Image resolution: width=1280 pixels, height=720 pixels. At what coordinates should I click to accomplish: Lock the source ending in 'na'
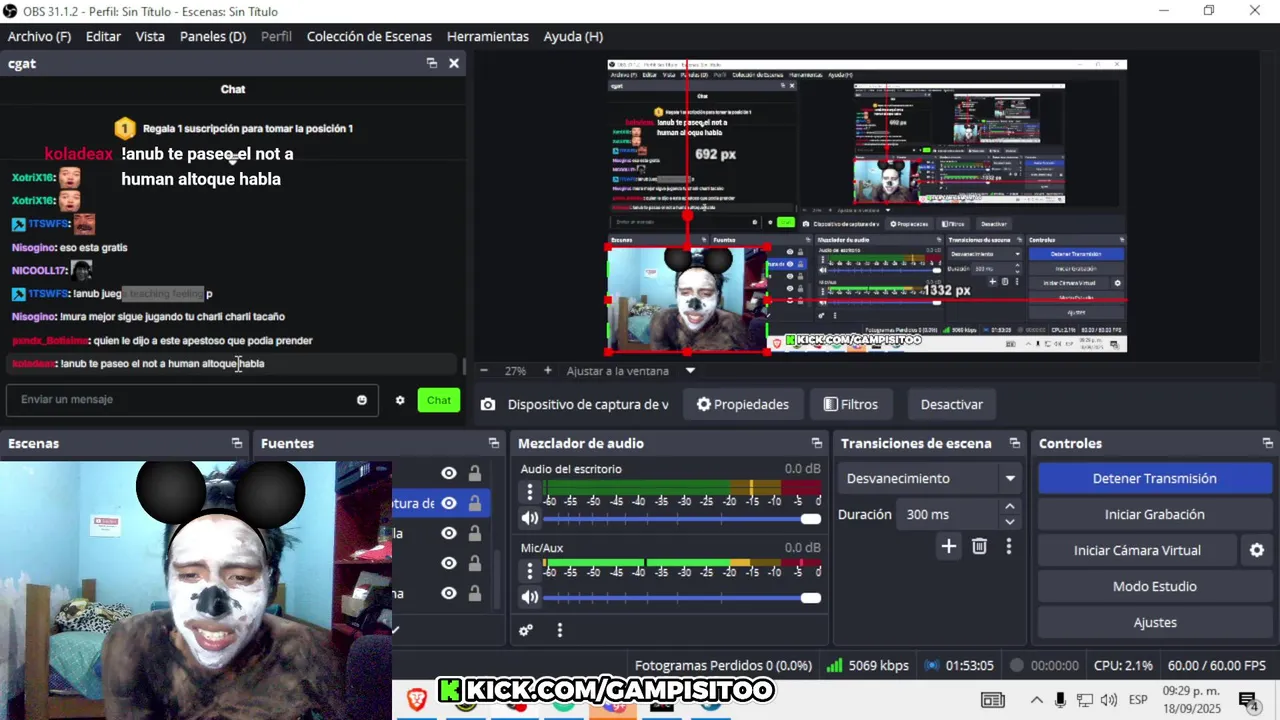pos(475,593)
